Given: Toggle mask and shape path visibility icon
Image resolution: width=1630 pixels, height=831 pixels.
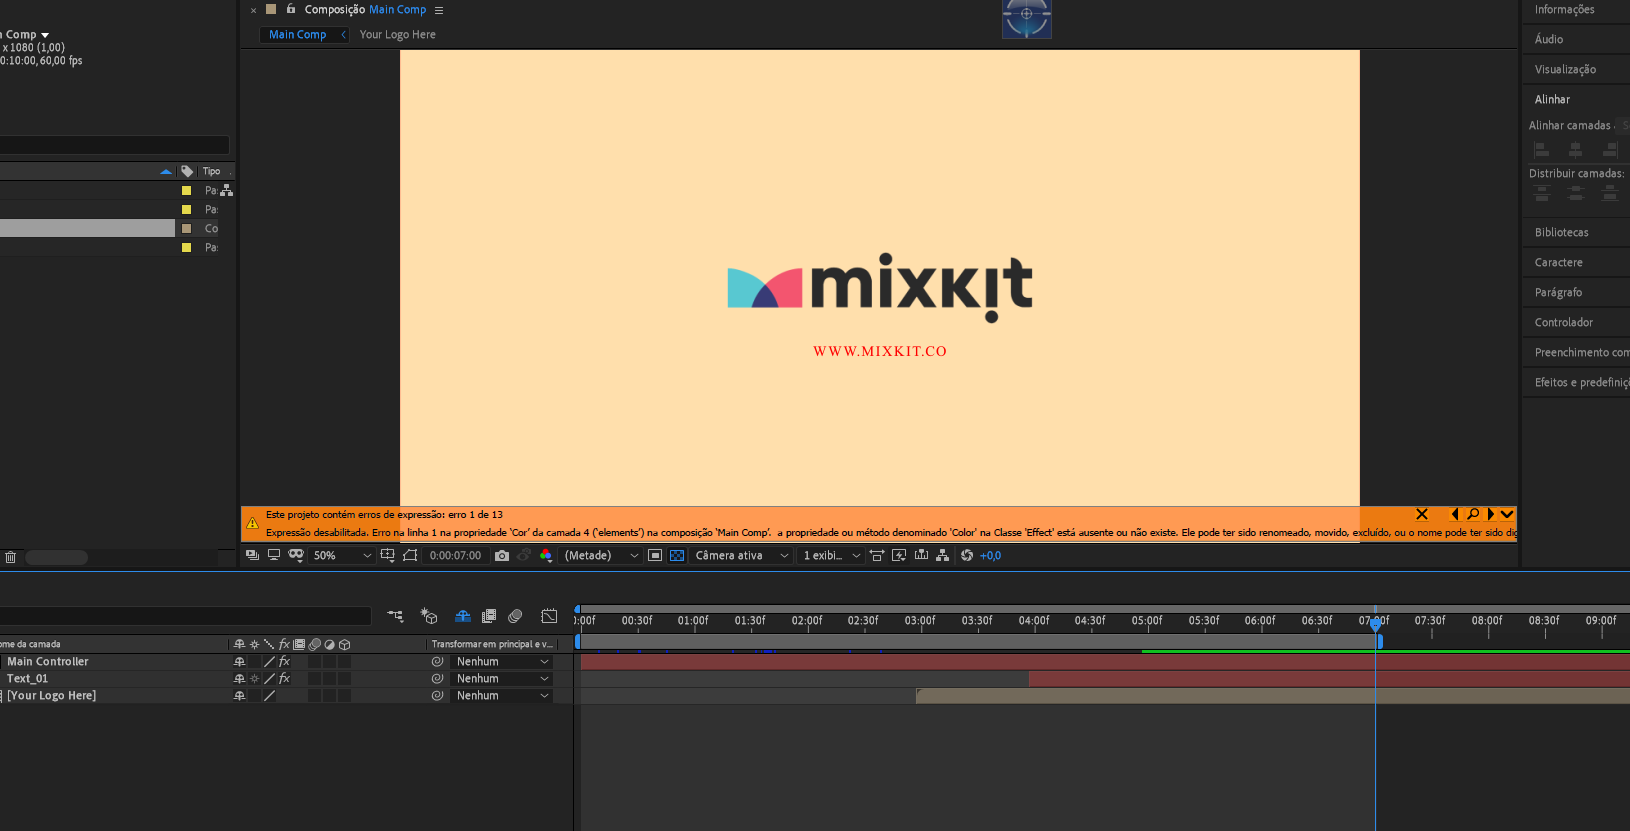Looking at the screenshot, I should pyautogui.click(x=296, y=555).
